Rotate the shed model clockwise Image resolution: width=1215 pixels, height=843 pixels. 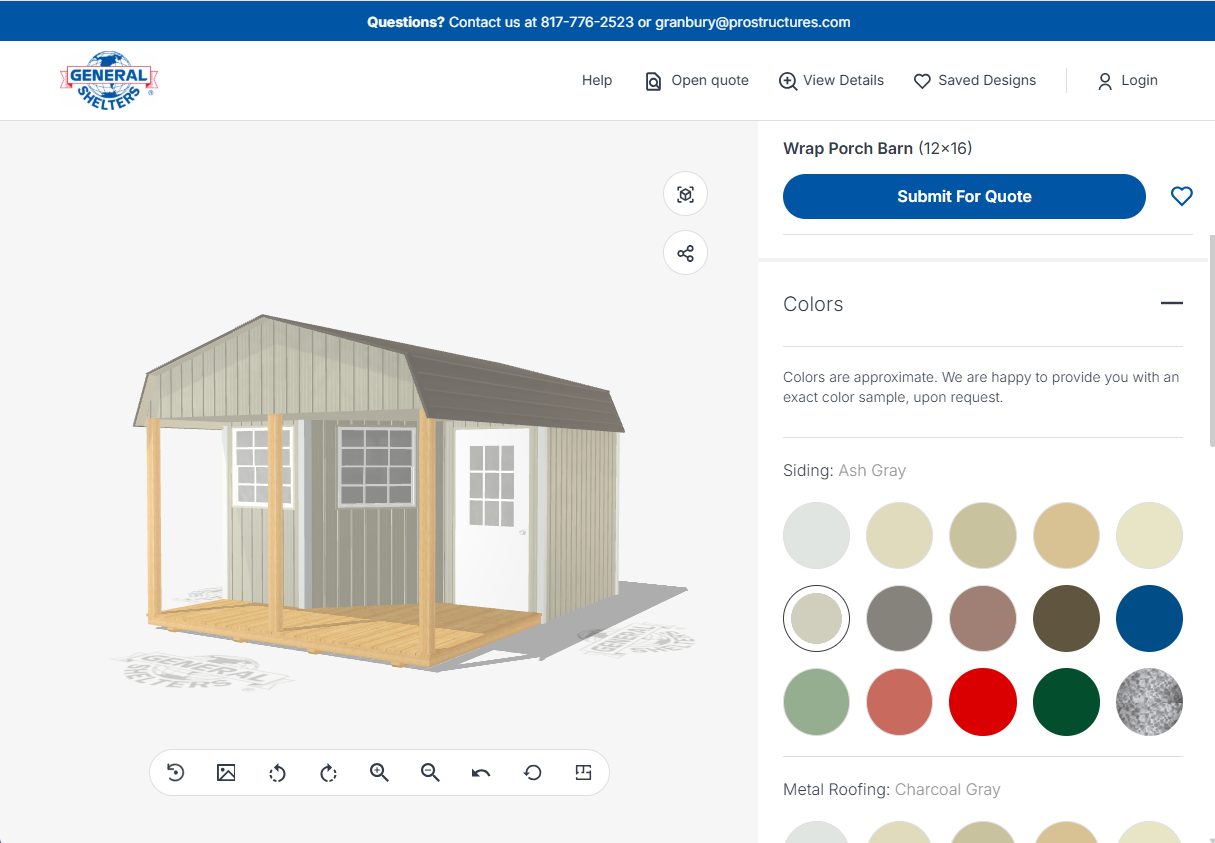point(329,772)
